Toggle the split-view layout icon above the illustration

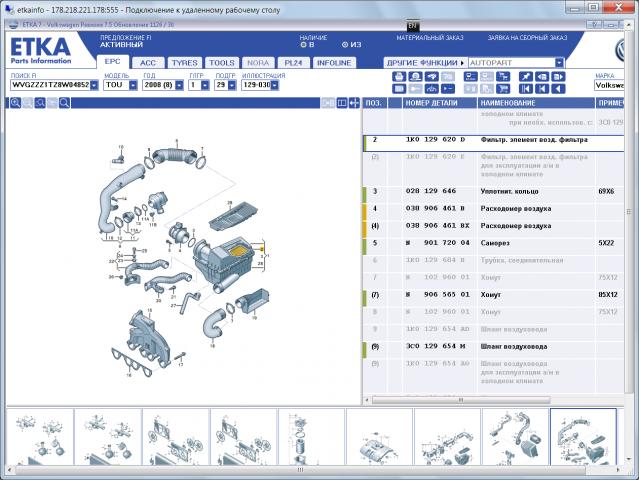click(342, 103)
